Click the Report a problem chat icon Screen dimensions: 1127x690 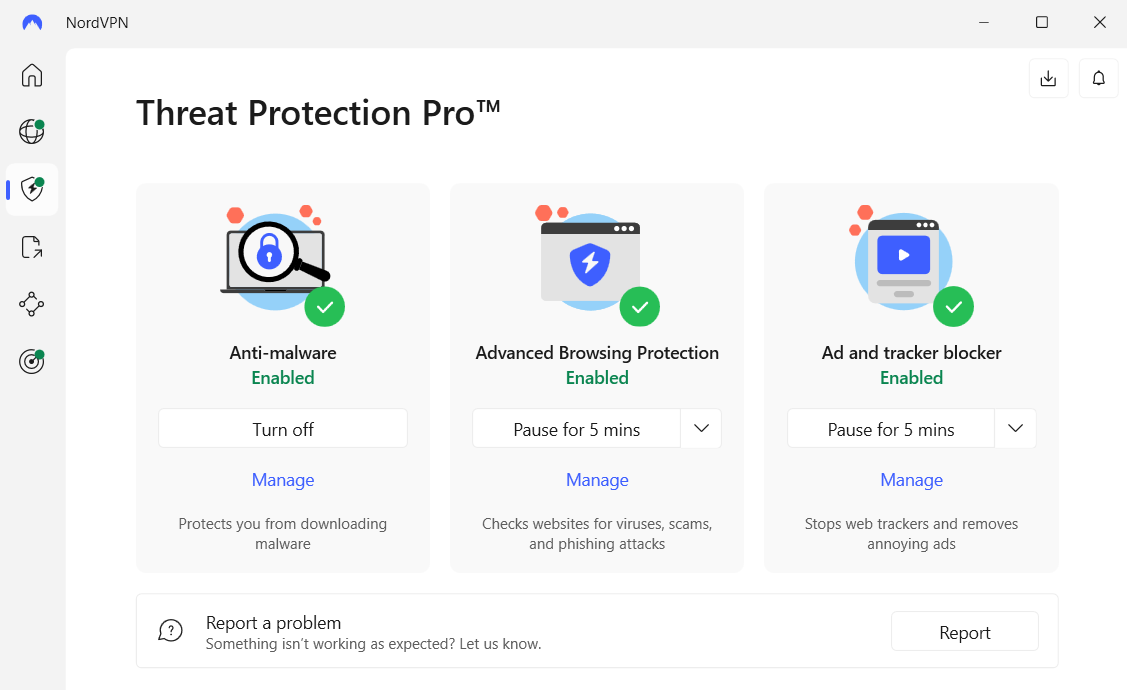click(171, 630)
